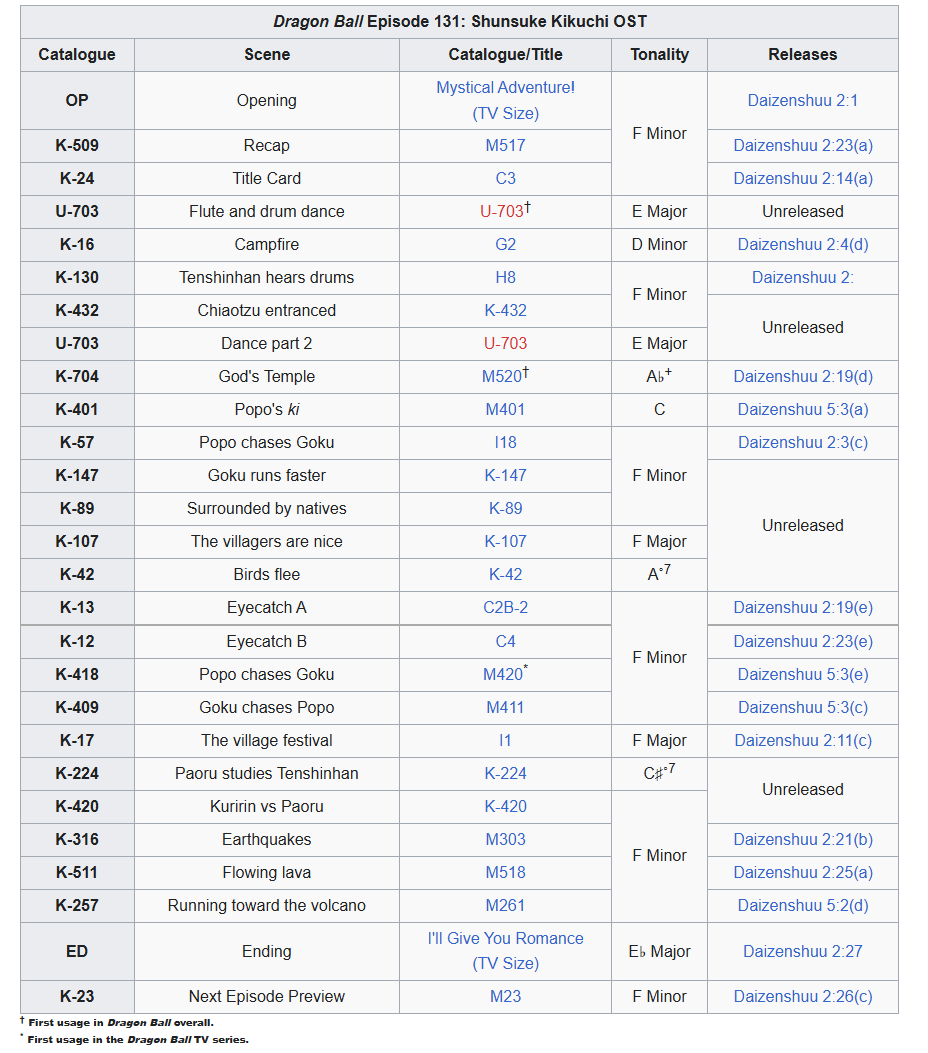Open the Daizenshuu 2:3(c) release link
Image resolution: width=928 pixels, height=1053 pixels.
[802, 442]
